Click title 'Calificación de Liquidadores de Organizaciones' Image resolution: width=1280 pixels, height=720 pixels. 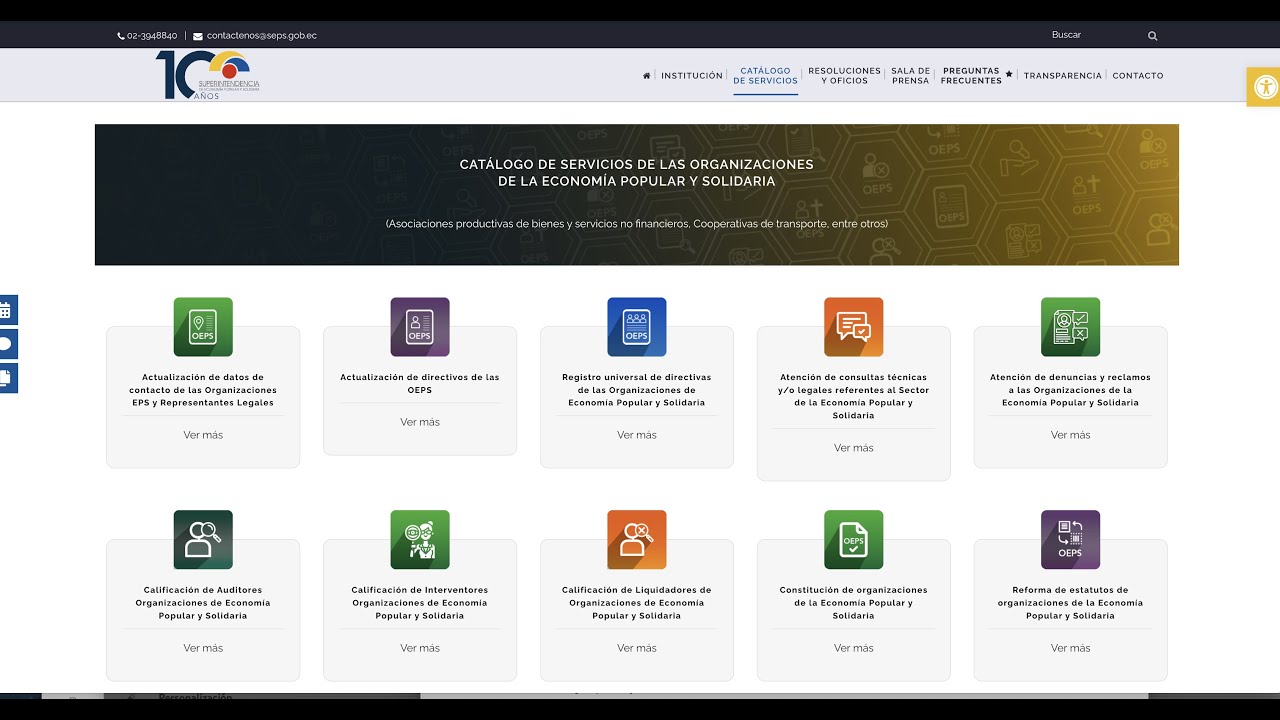[x=637, y=603]
